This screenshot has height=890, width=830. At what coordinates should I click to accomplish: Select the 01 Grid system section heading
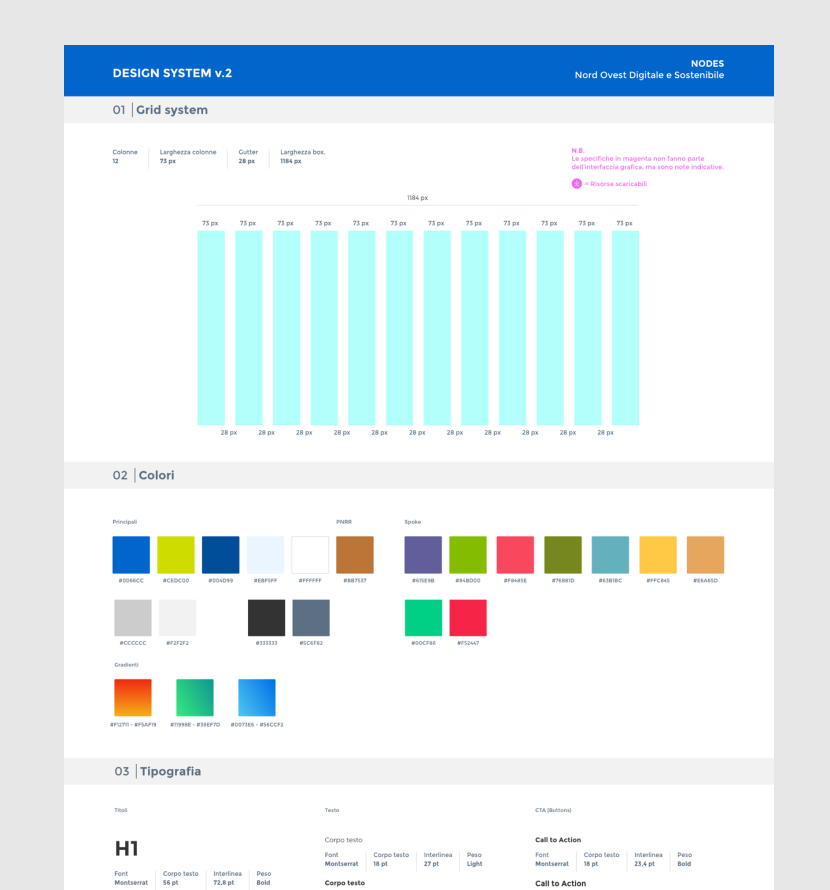[x=160, y=110]
